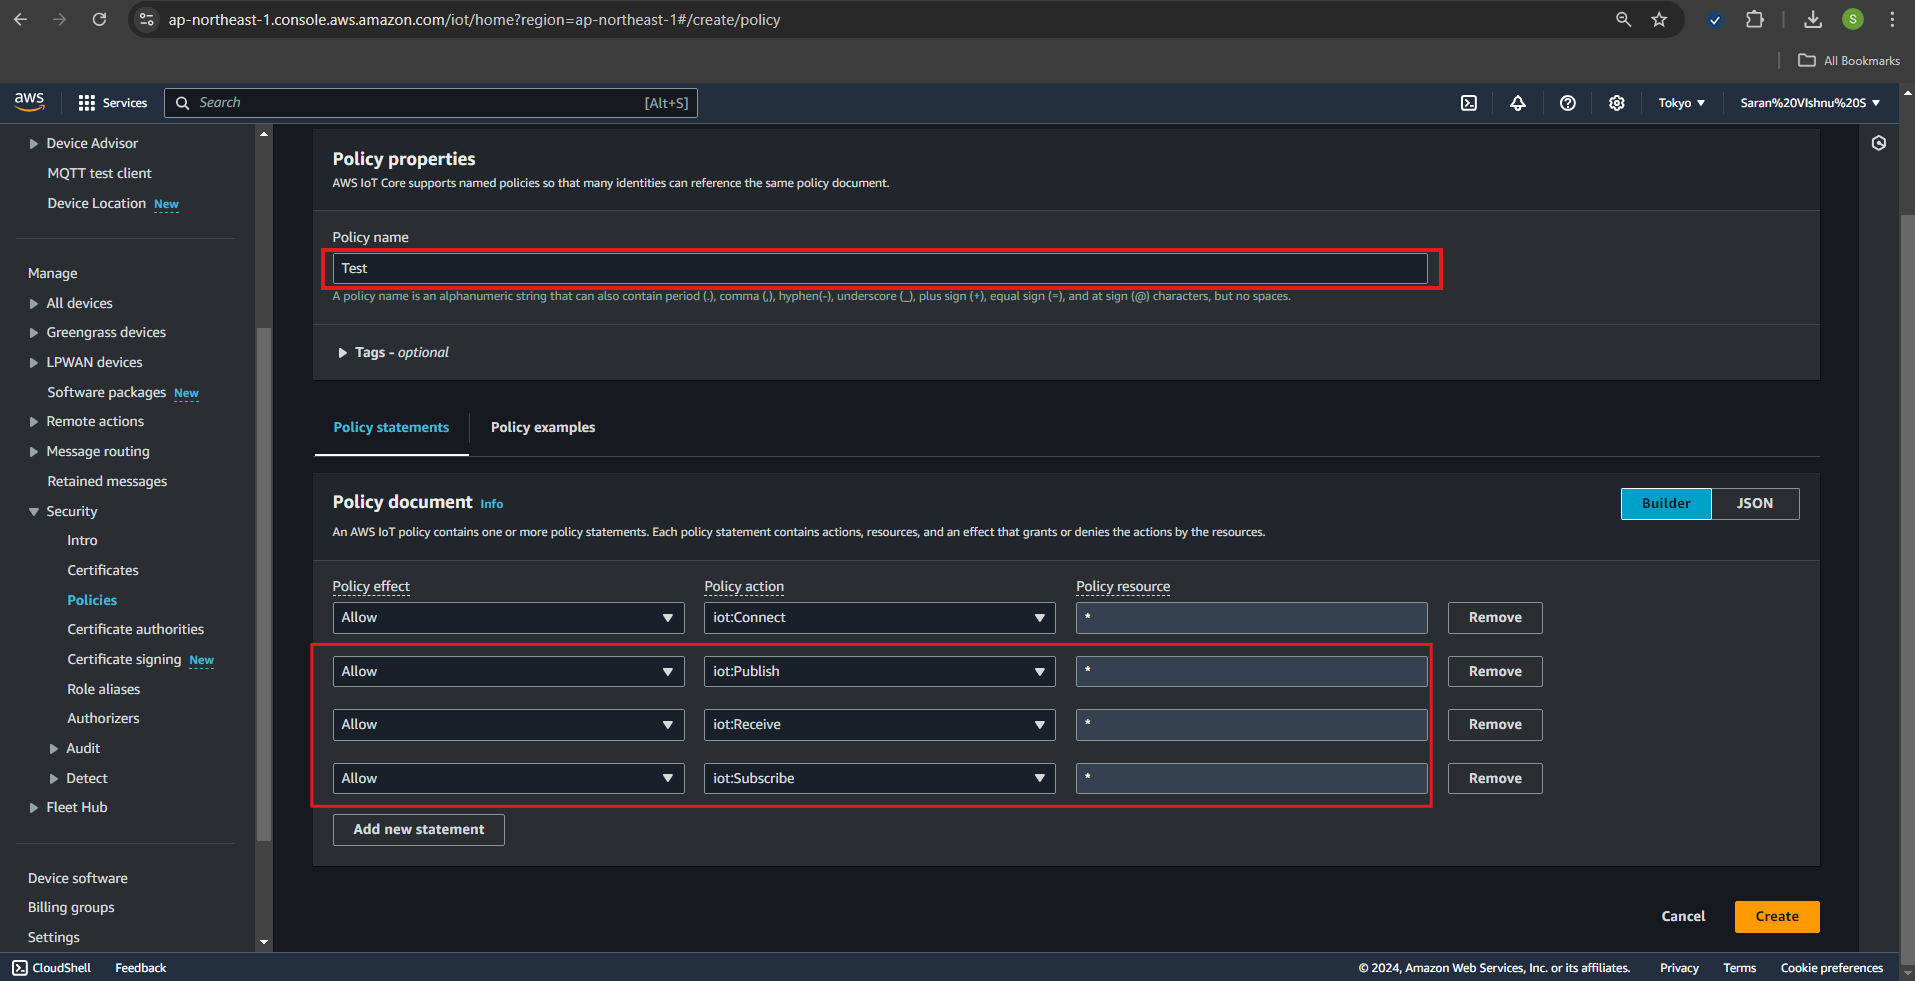Remove the iot:Subscribe policy statement
The height and width of the screenshot is (981, 1915).
1494,779
